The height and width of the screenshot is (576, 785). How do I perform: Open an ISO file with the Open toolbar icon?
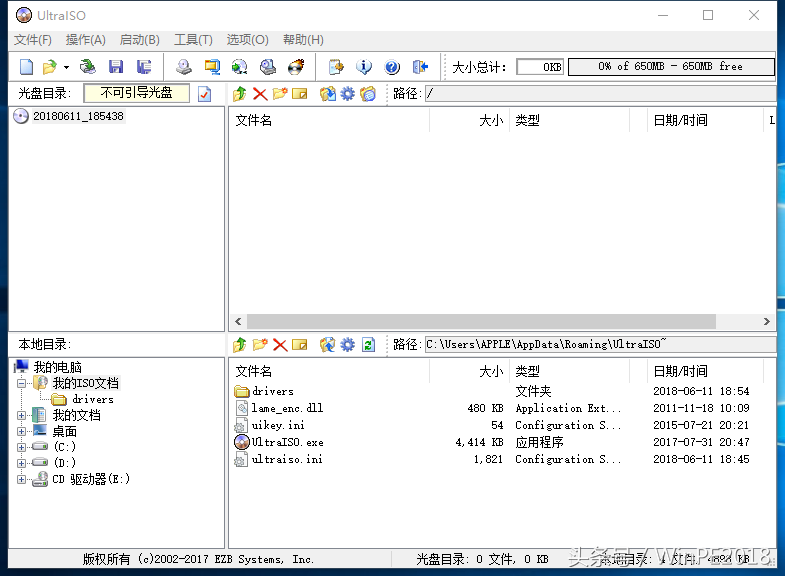(x=50, y=67)
